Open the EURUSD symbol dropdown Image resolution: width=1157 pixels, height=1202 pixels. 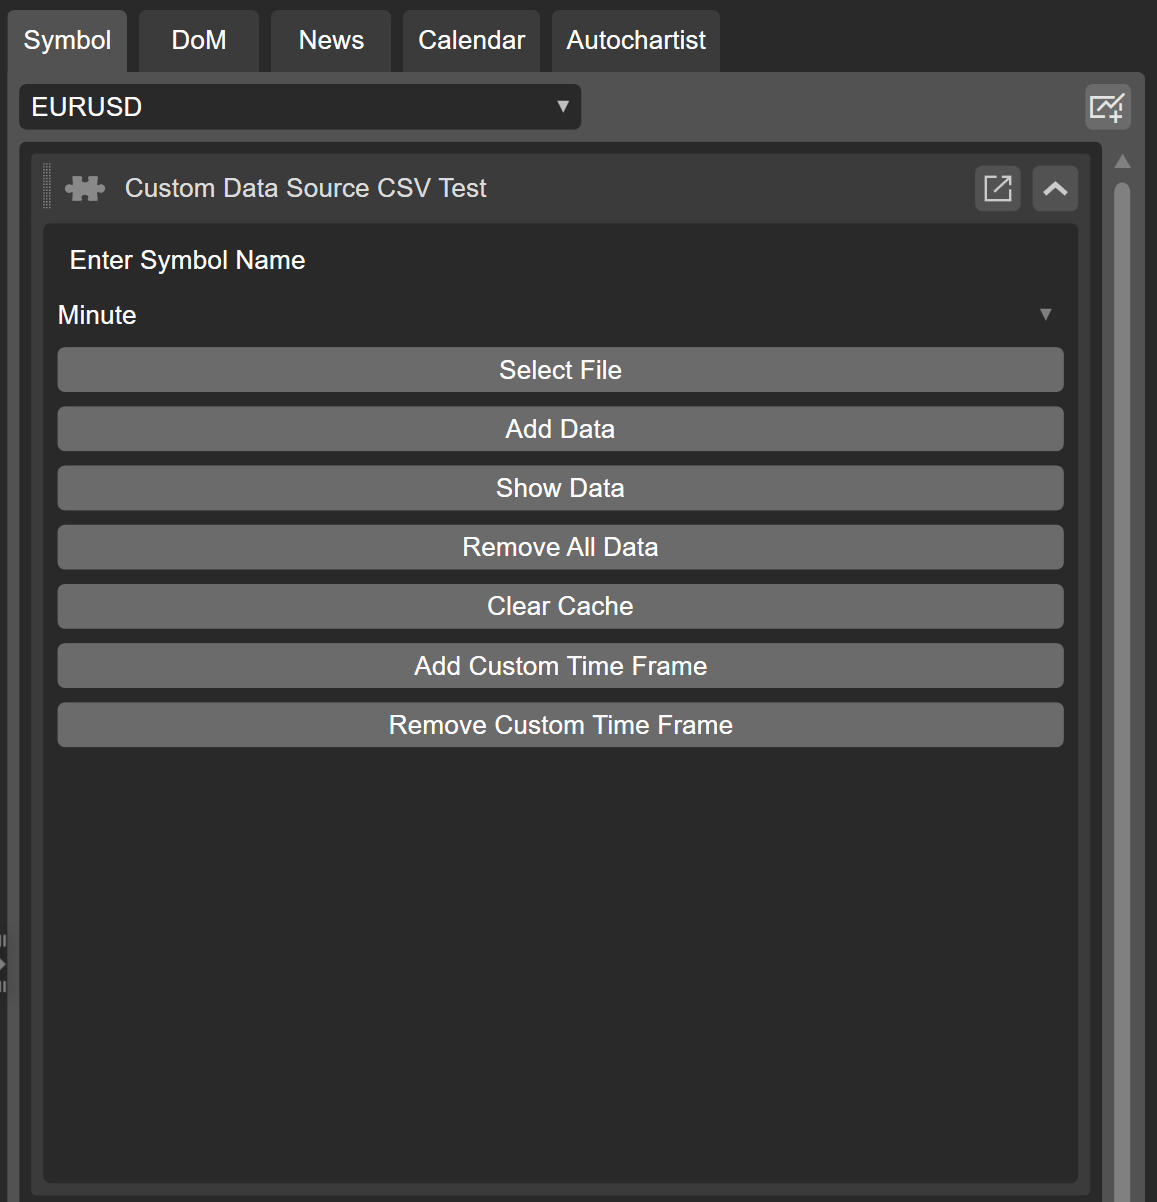click(300, 107)
